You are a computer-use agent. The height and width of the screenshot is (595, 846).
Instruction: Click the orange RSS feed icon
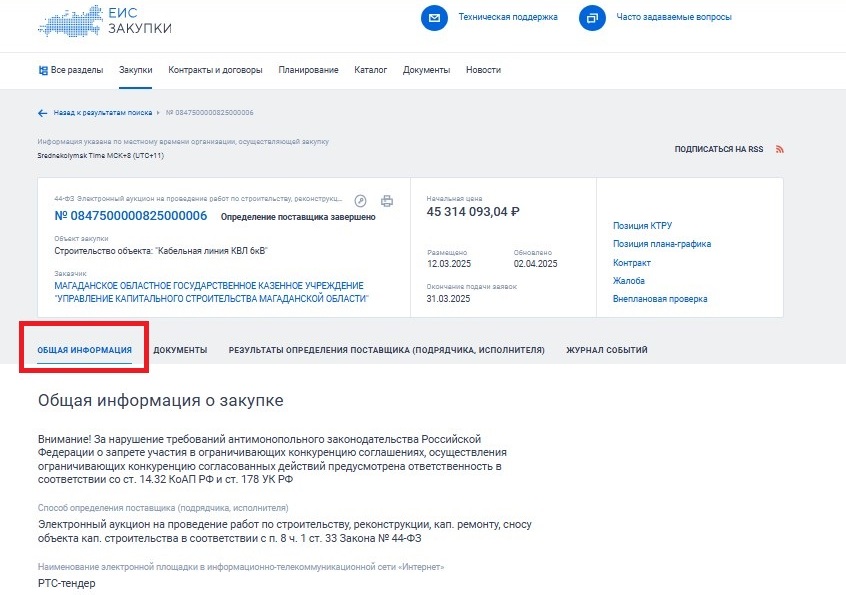(779, 149)
